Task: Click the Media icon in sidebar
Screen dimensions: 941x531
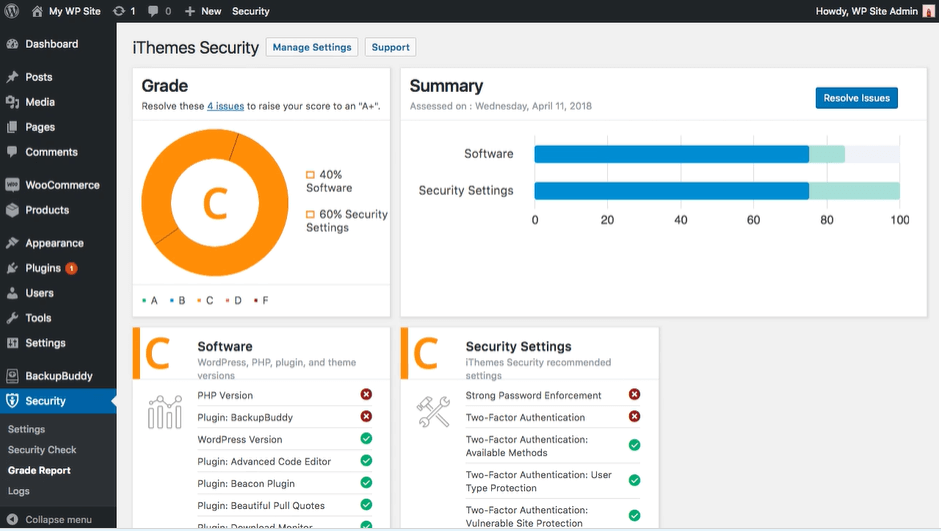Action: [12, 102]
